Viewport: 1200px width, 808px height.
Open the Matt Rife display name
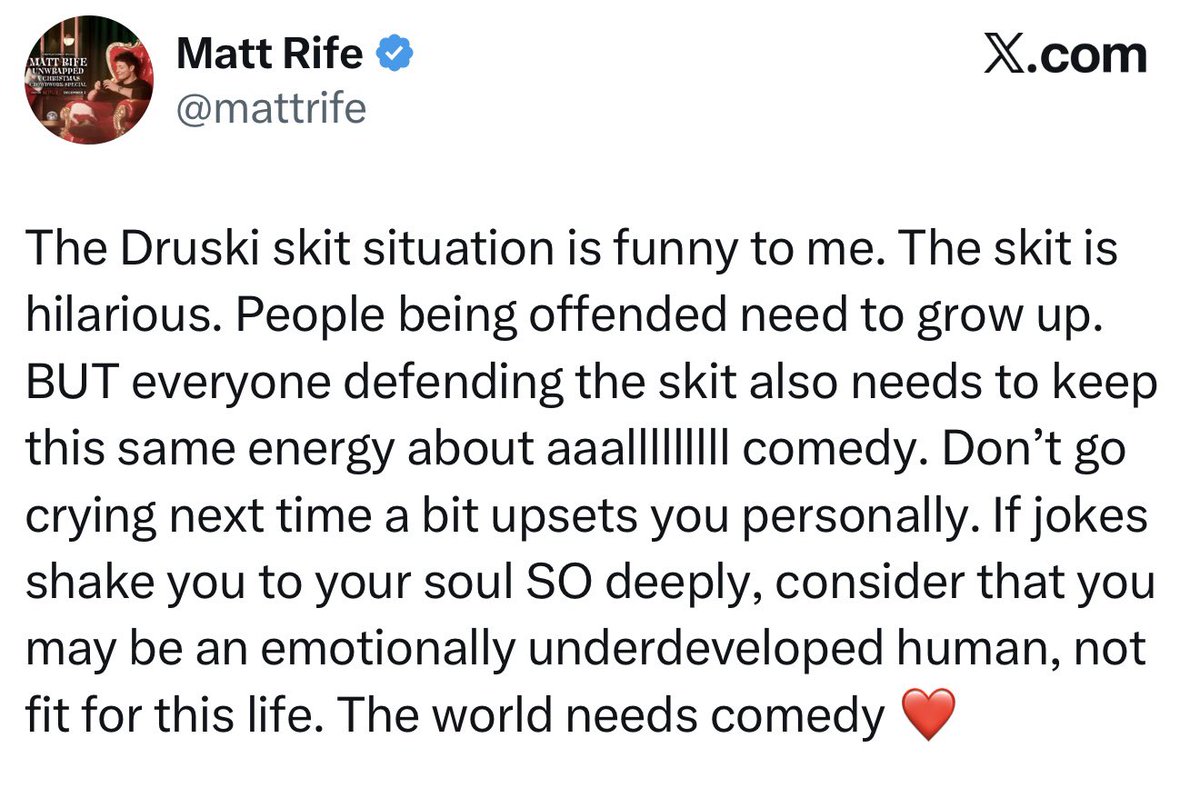pos(269,54)
